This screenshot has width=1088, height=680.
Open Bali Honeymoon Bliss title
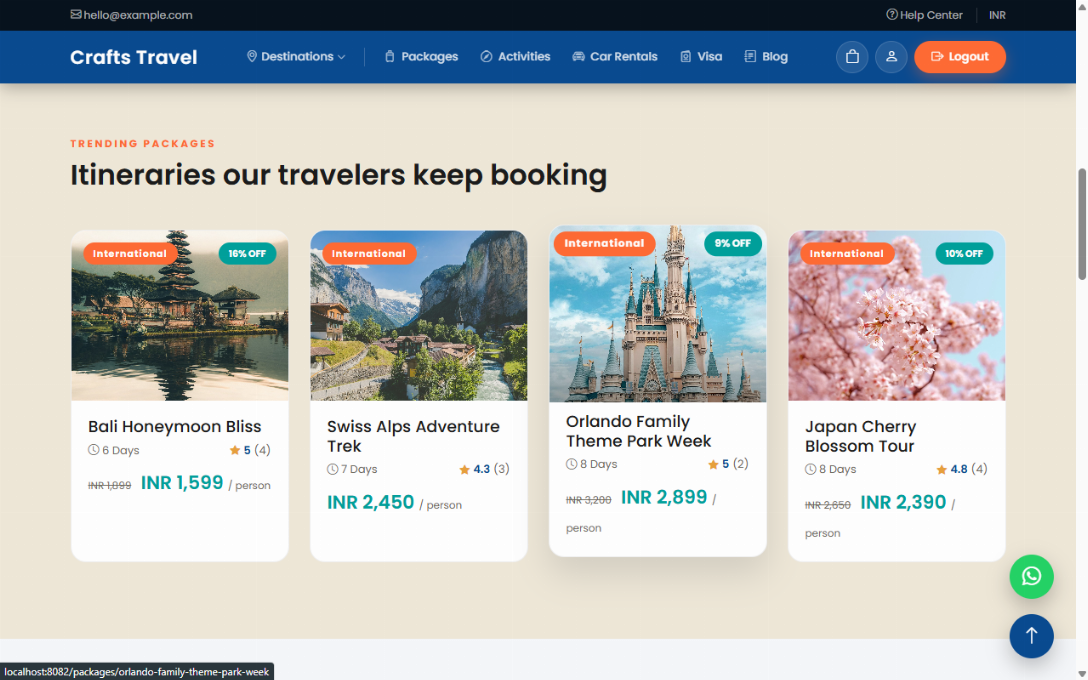click(175, 427)
